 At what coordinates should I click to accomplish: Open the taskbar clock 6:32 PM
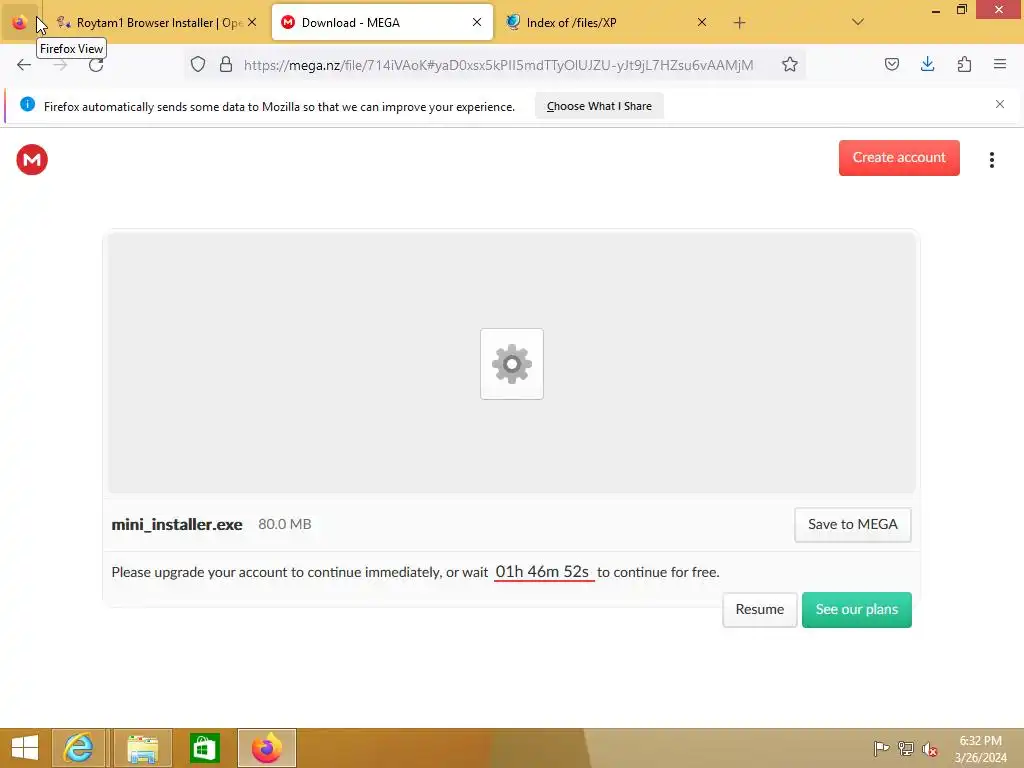[980, 749]
